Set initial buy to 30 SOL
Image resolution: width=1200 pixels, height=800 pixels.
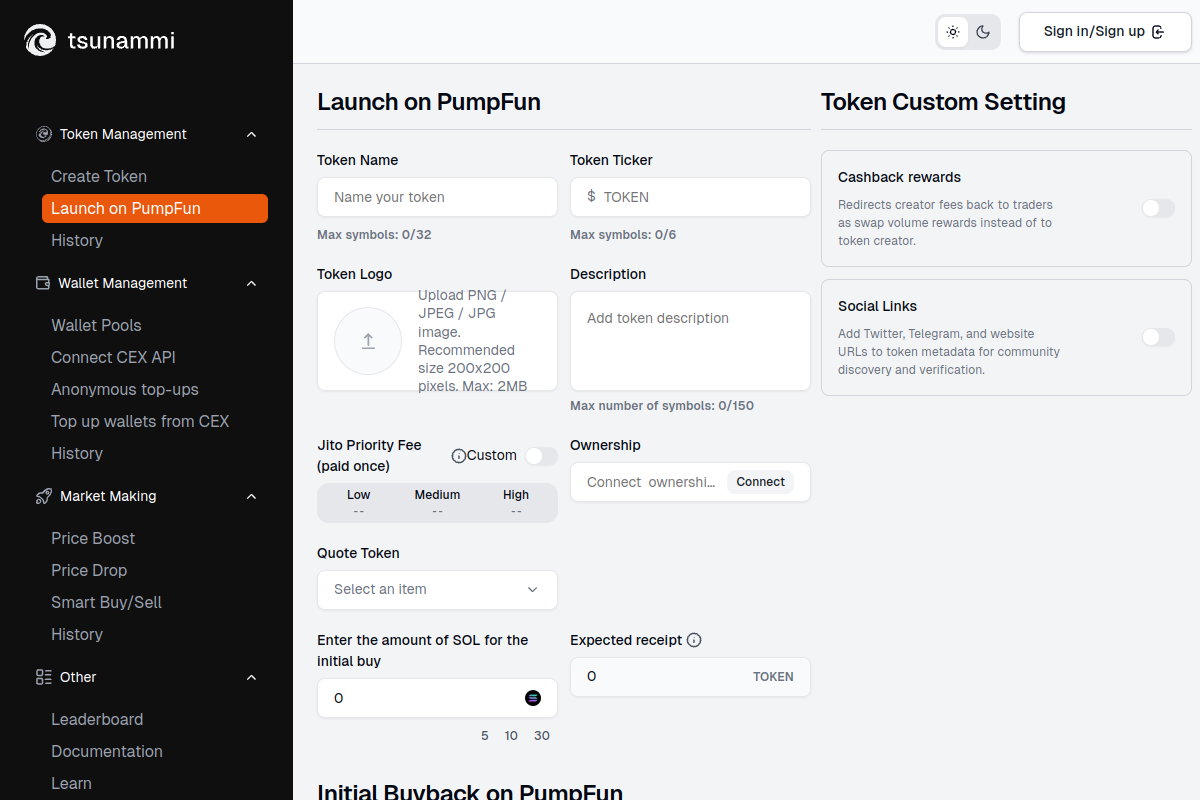click(x=542, y=736)
